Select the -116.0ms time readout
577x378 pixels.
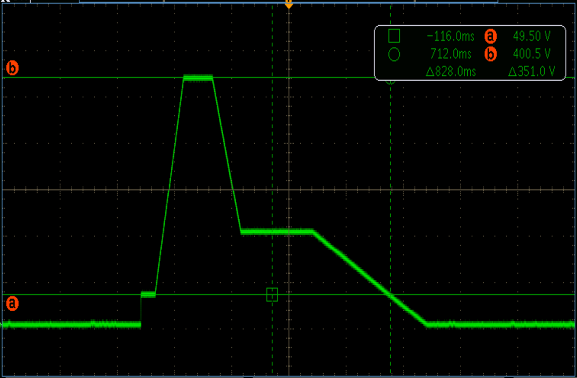tap(450, 36)
